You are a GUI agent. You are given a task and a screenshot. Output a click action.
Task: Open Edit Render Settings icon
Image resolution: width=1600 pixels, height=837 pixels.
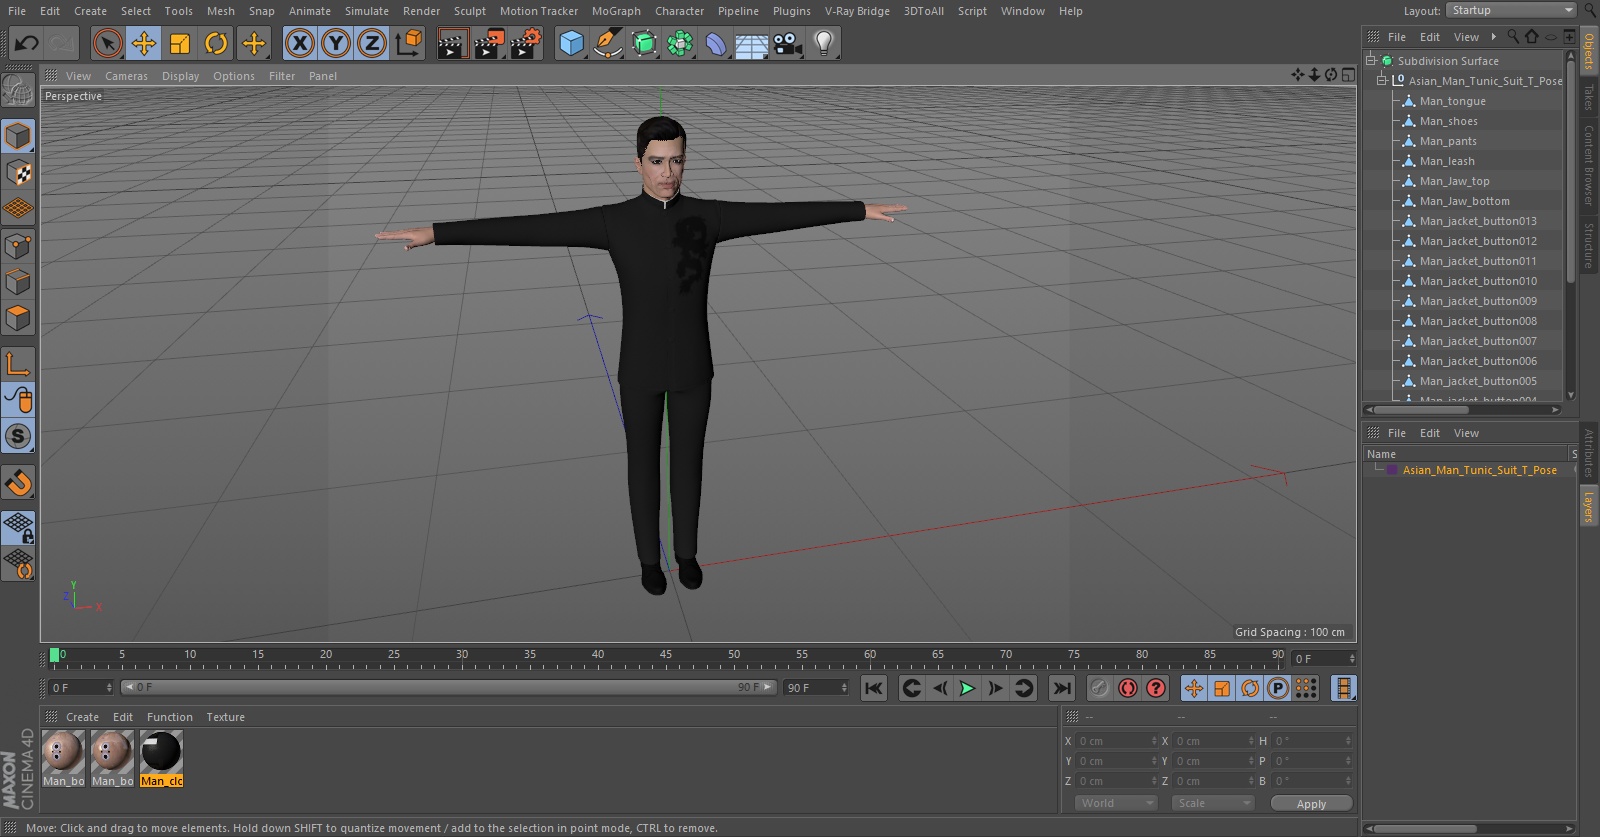tap(525, 43)
